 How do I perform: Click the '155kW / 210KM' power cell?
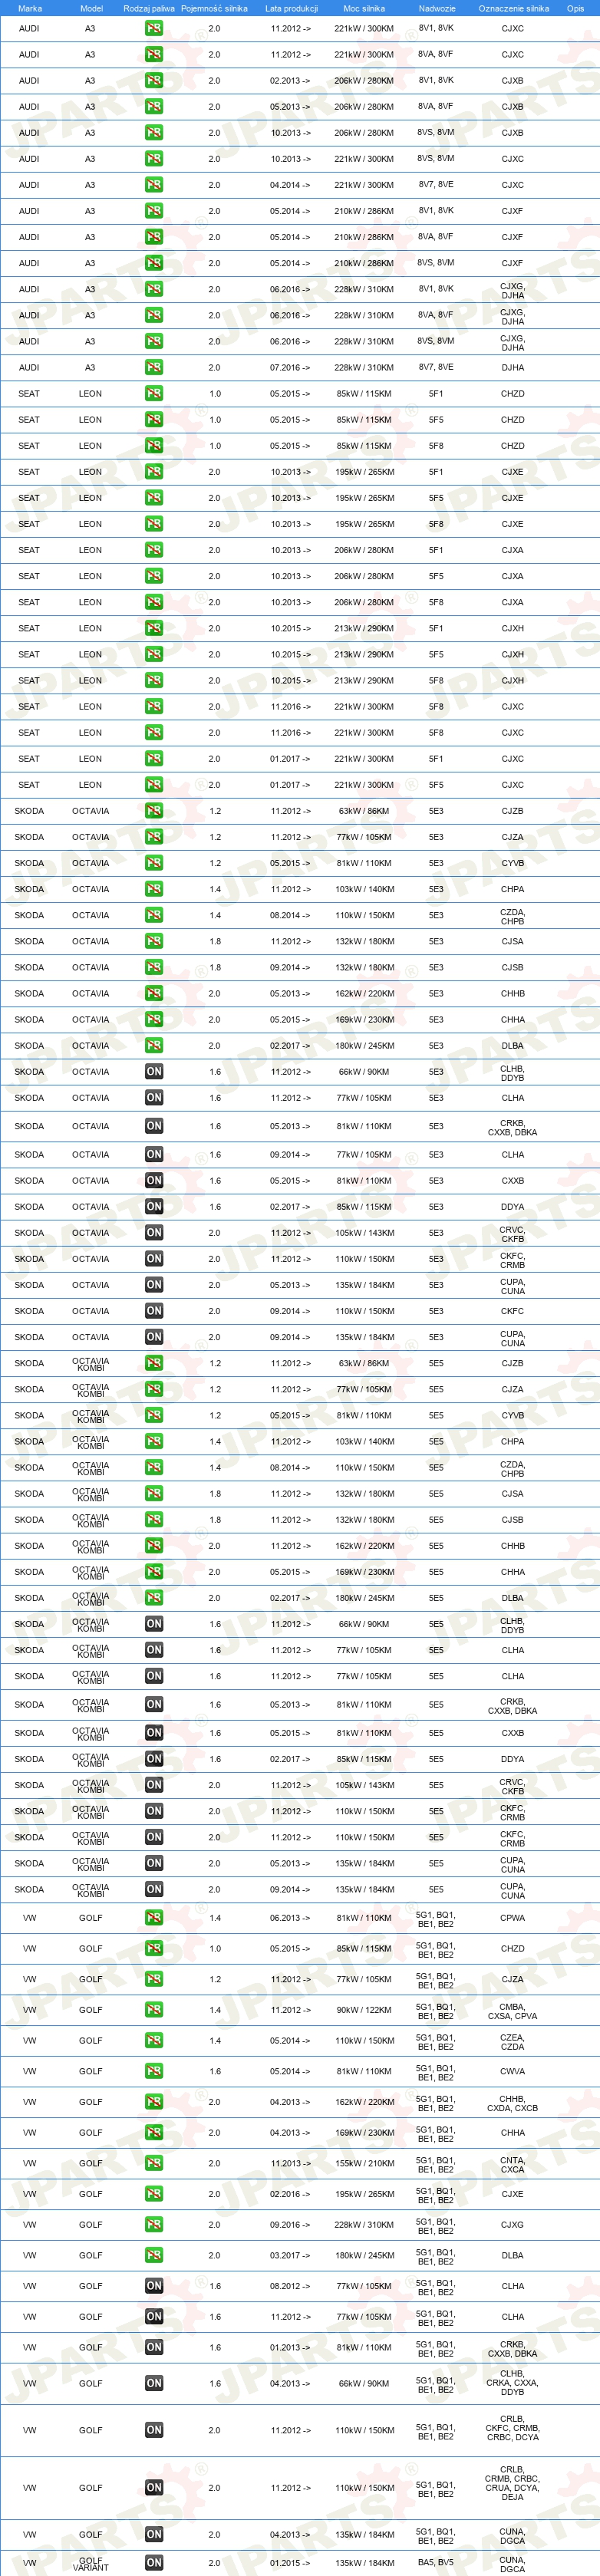coord(364,2163)
